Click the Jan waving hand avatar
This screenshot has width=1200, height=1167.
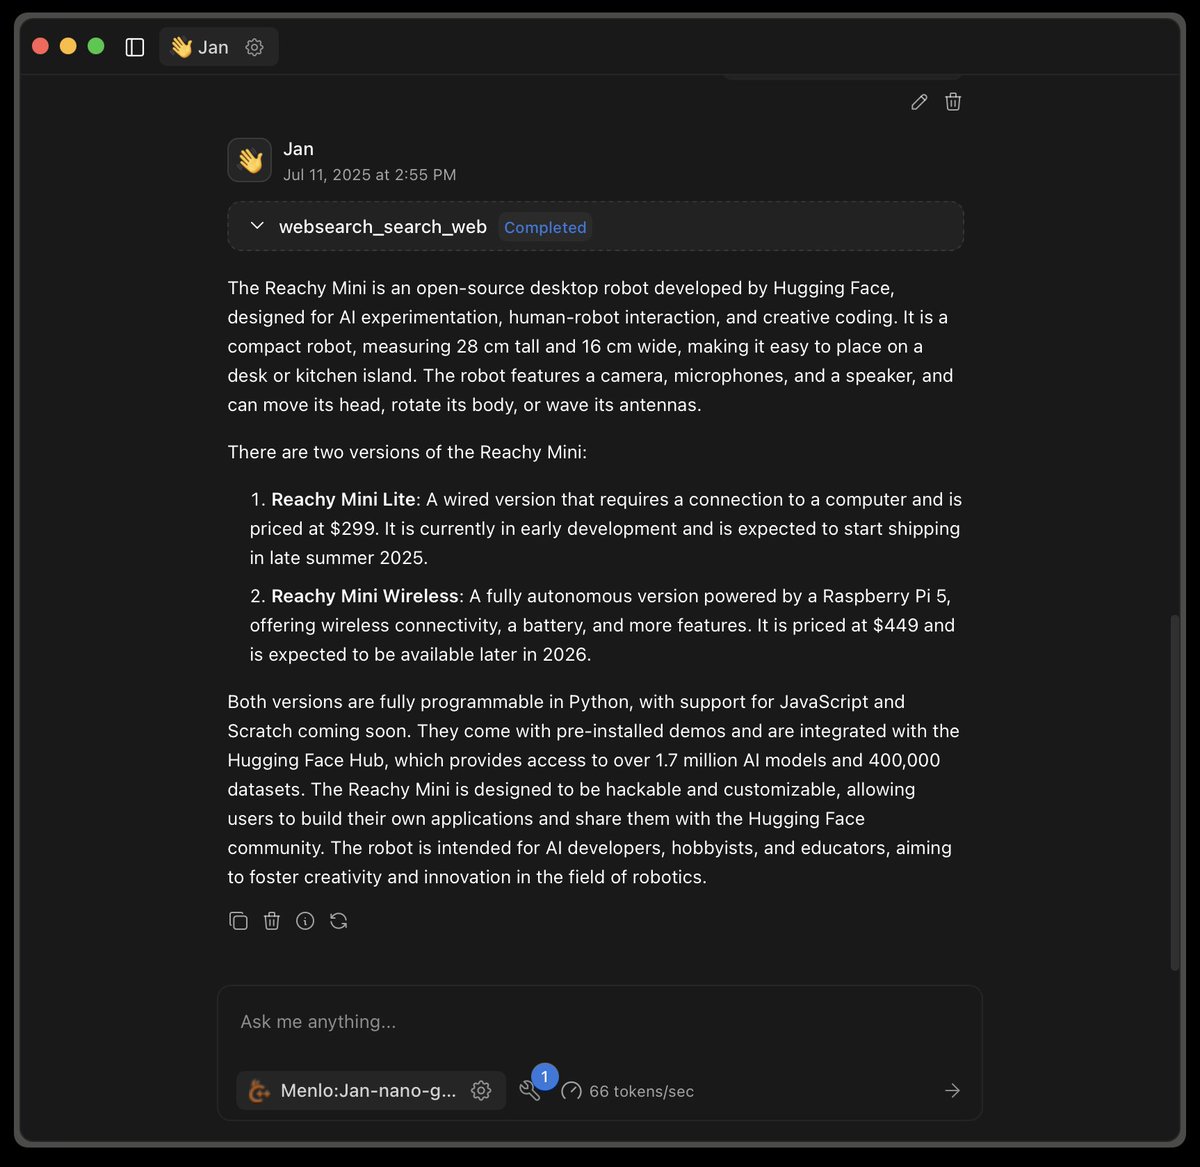pyautogui.click(x=250, y=160)
